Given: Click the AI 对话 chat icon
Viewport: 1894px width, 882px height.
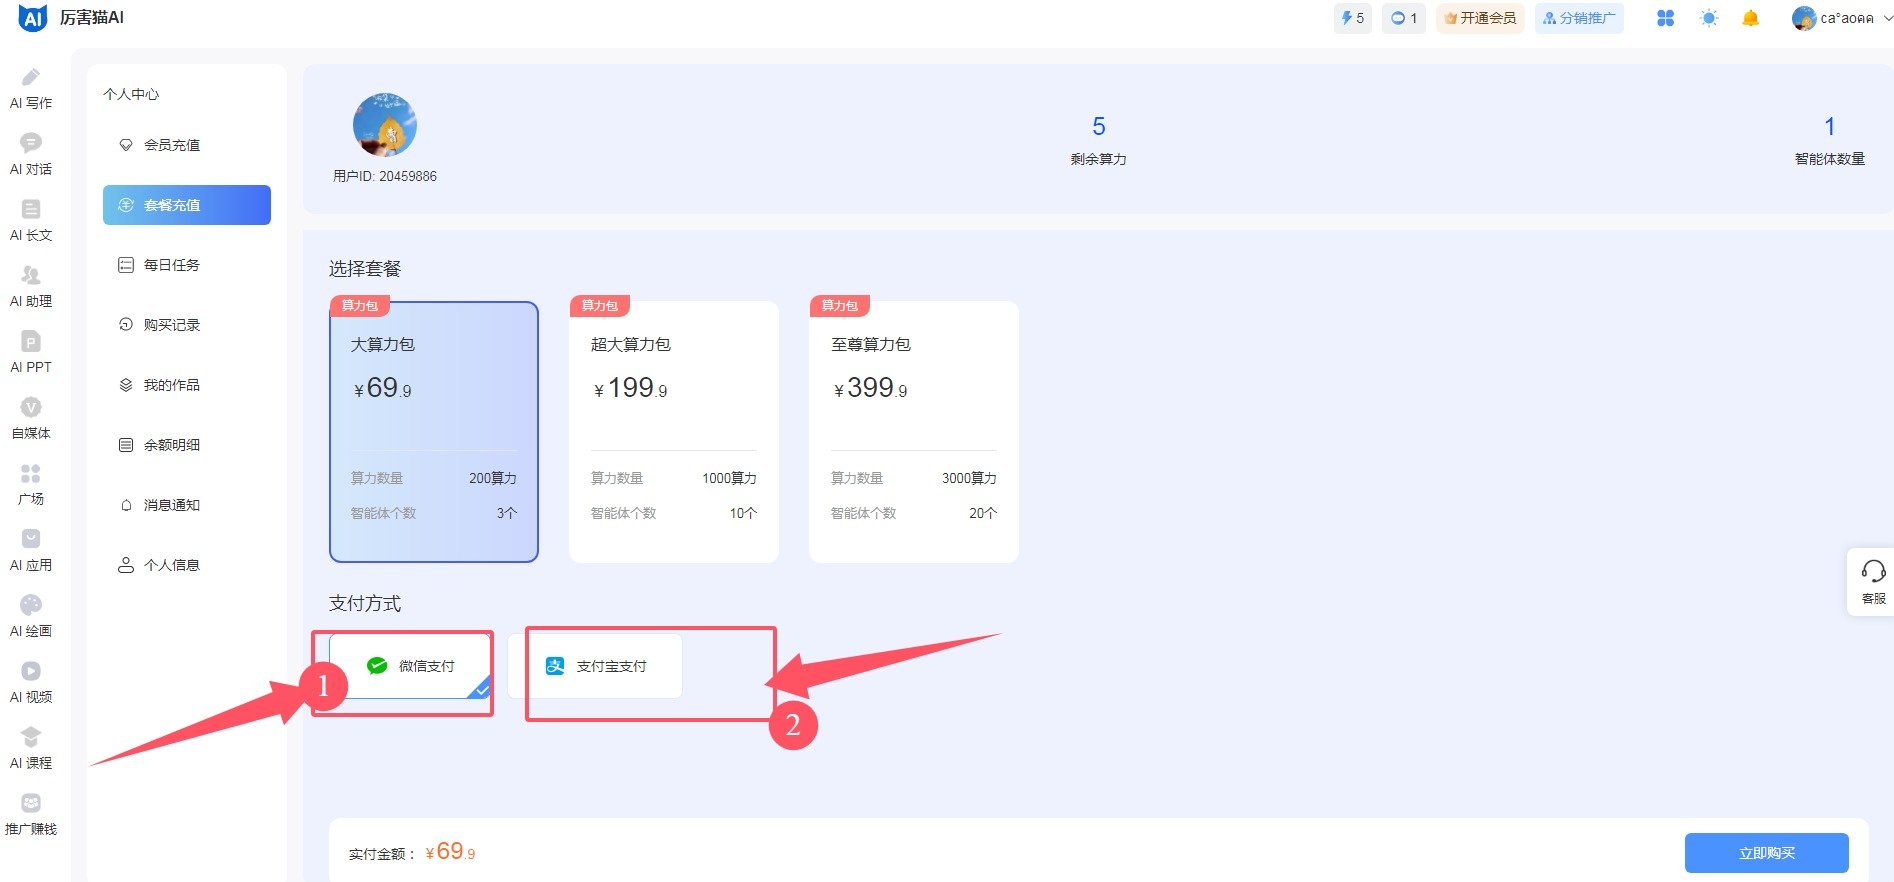Looking at the screenshot, I should point(31,144).
